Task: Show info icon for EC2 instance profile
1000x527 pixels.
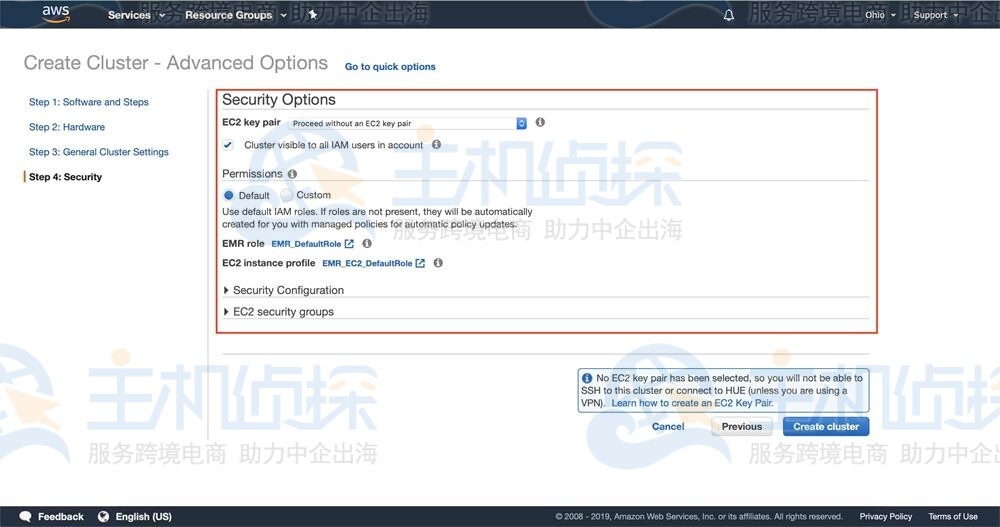Action: [x=438, y=262]
